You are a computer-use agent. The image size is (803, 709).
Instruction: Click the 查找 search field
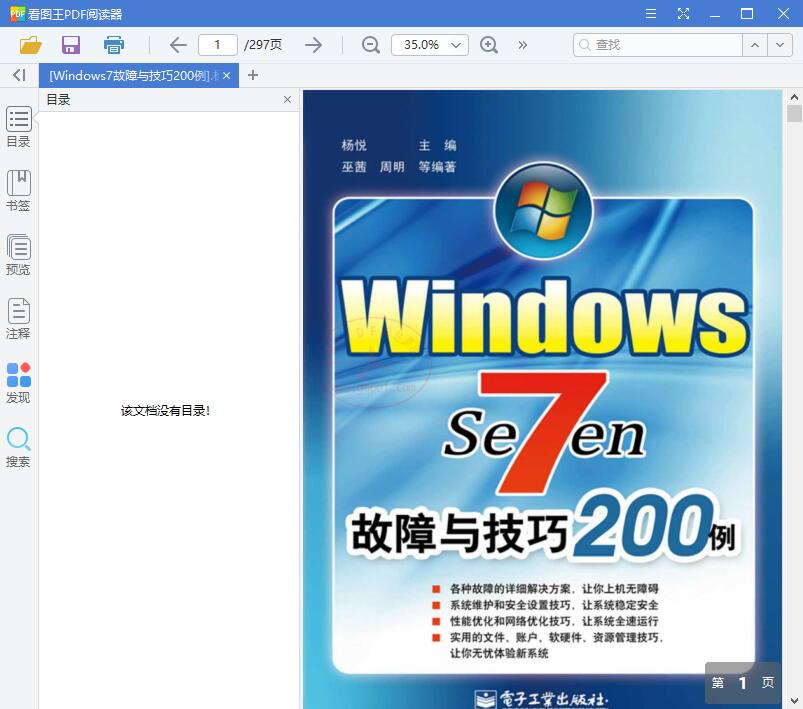pos(658,45)
